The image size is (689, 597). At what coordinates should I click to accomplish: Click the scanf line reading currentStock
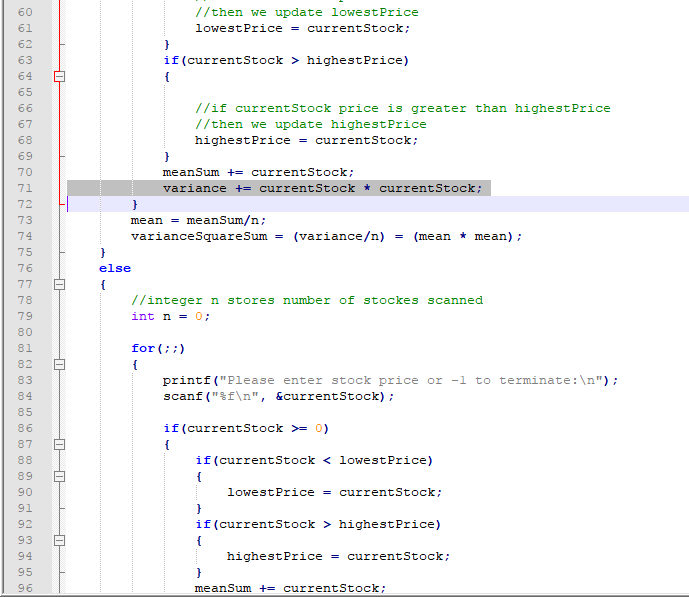point(279,396)
